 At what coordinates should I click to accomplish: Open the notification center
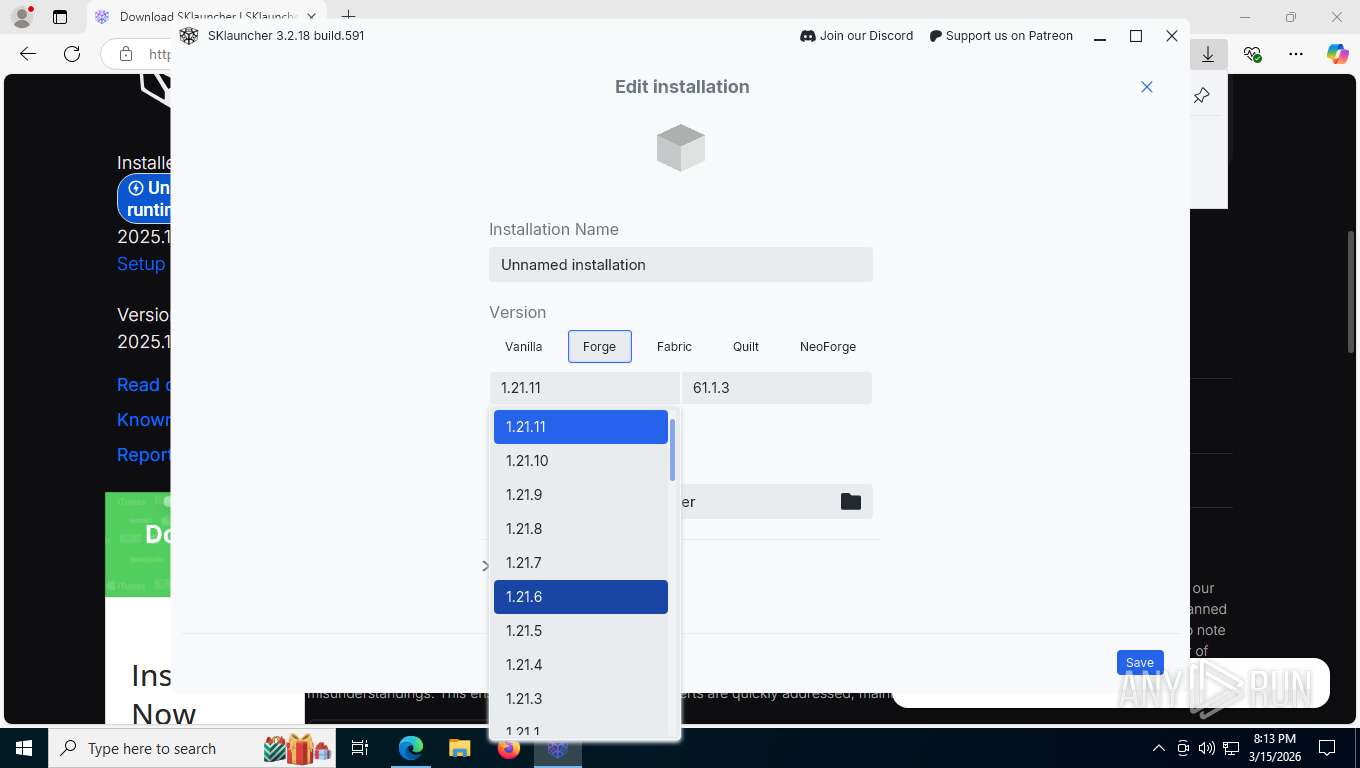[x=1327, y=748]
